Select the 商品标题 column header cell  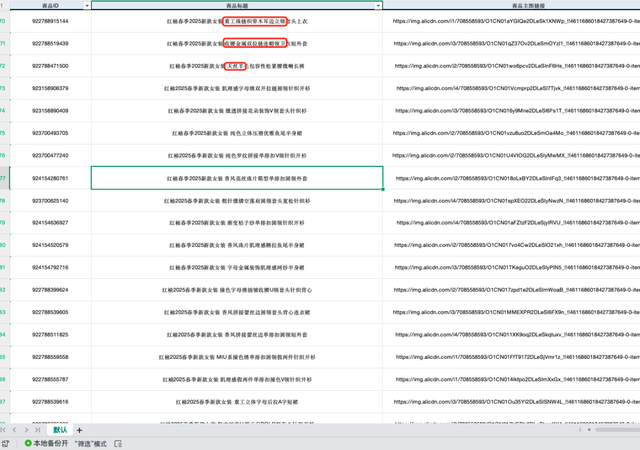(237, 5)
